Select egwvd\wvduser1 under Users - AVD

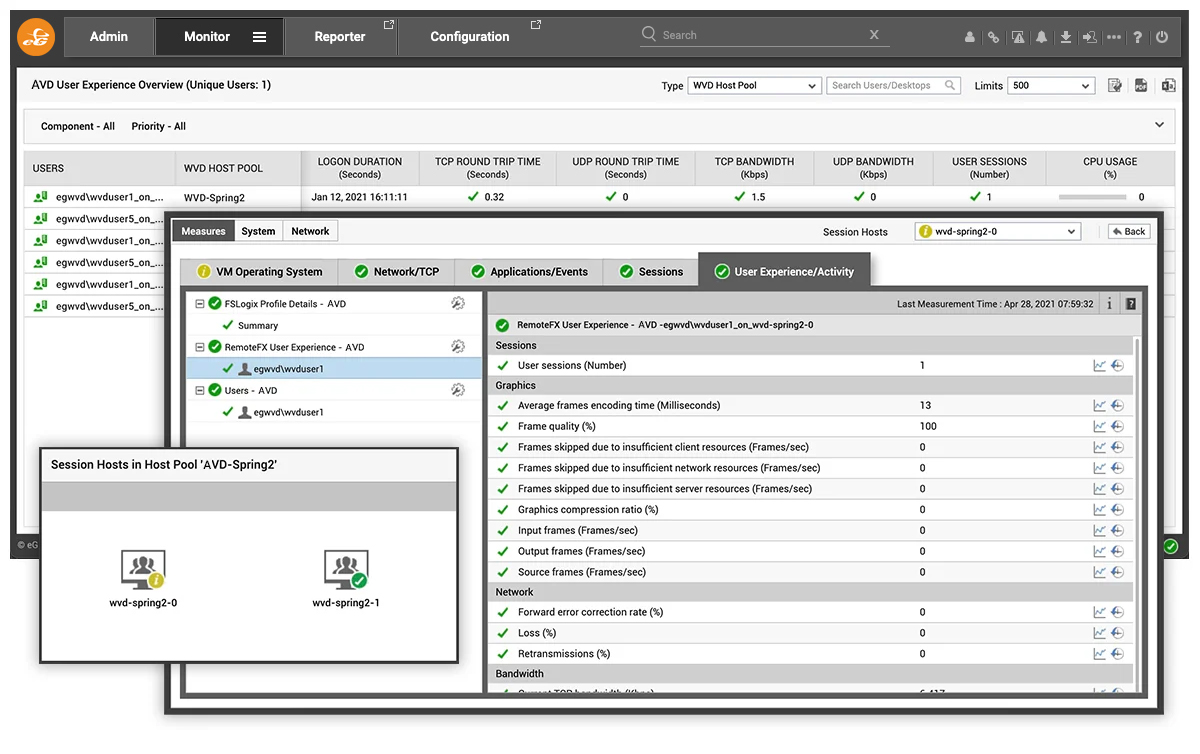coord(288,412)
